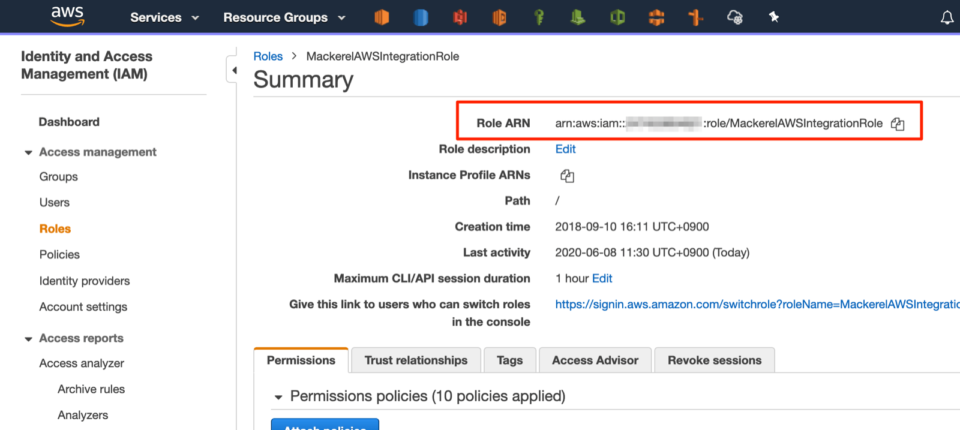
Task: Collapse the IAM sidebar navigation panel
Action: [234, 70]
